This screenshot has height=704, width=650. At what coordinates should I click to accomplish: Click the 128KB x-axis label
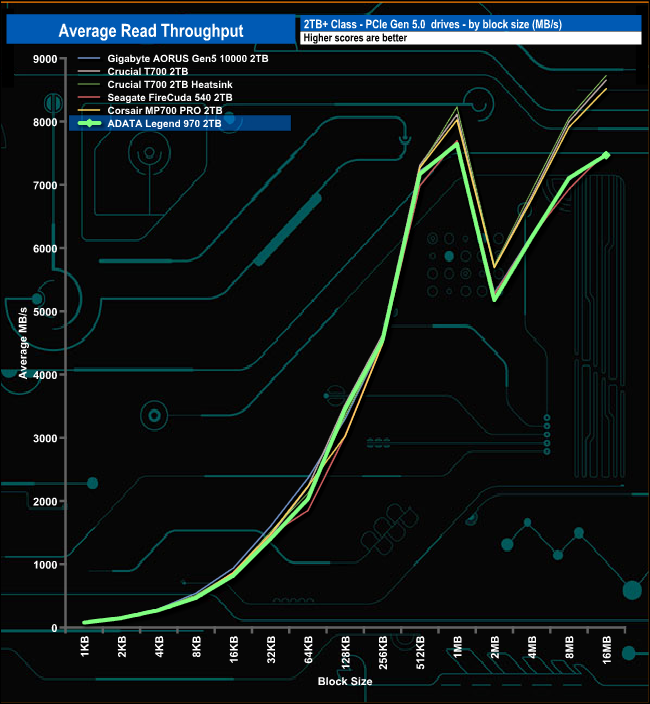[346, 652]
